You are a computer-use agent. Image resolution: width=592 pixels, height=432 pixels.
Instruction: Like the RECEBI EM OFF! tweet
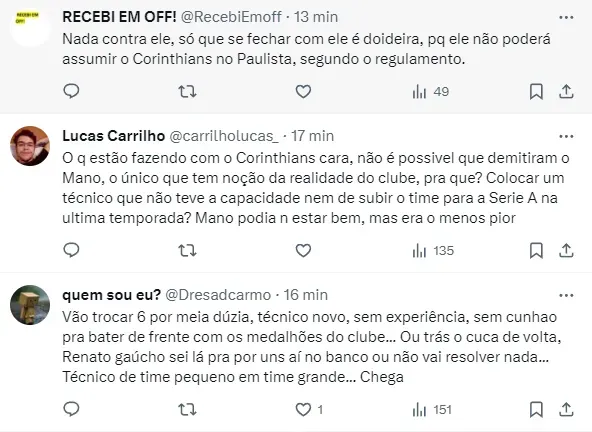point(303,91)
